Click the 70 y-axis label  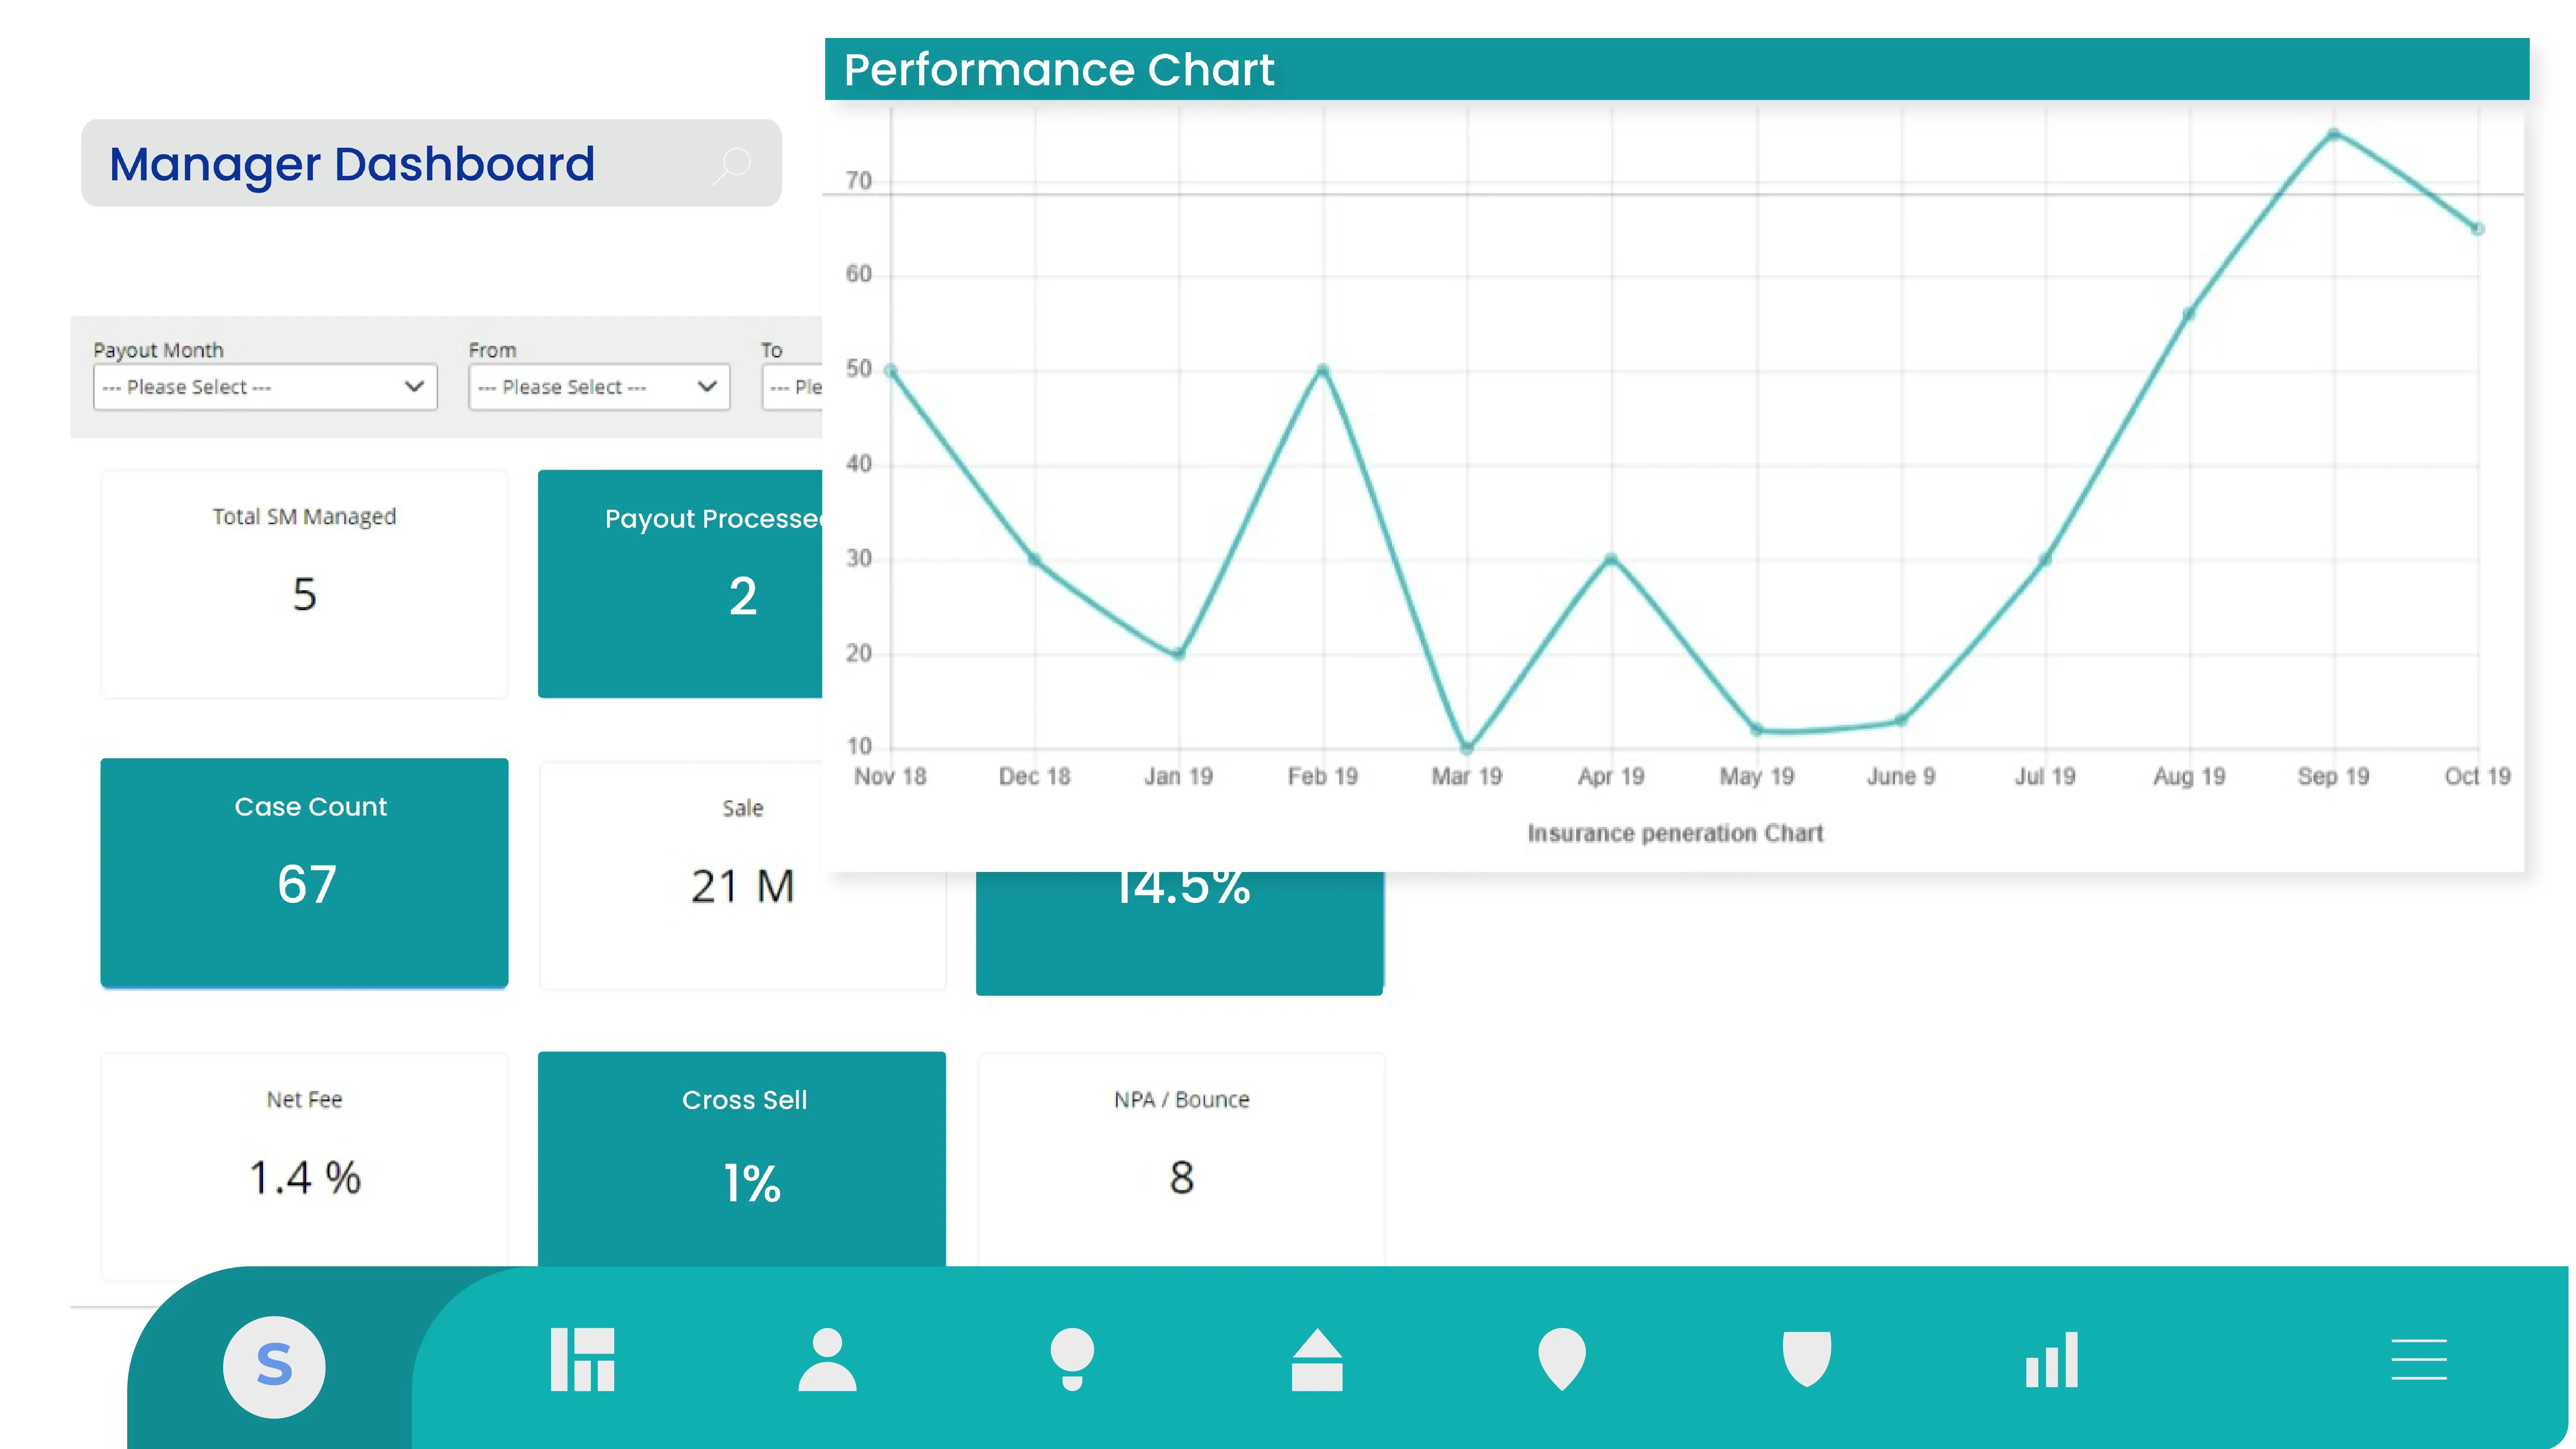pyautogui.click(x=859, y=181)
